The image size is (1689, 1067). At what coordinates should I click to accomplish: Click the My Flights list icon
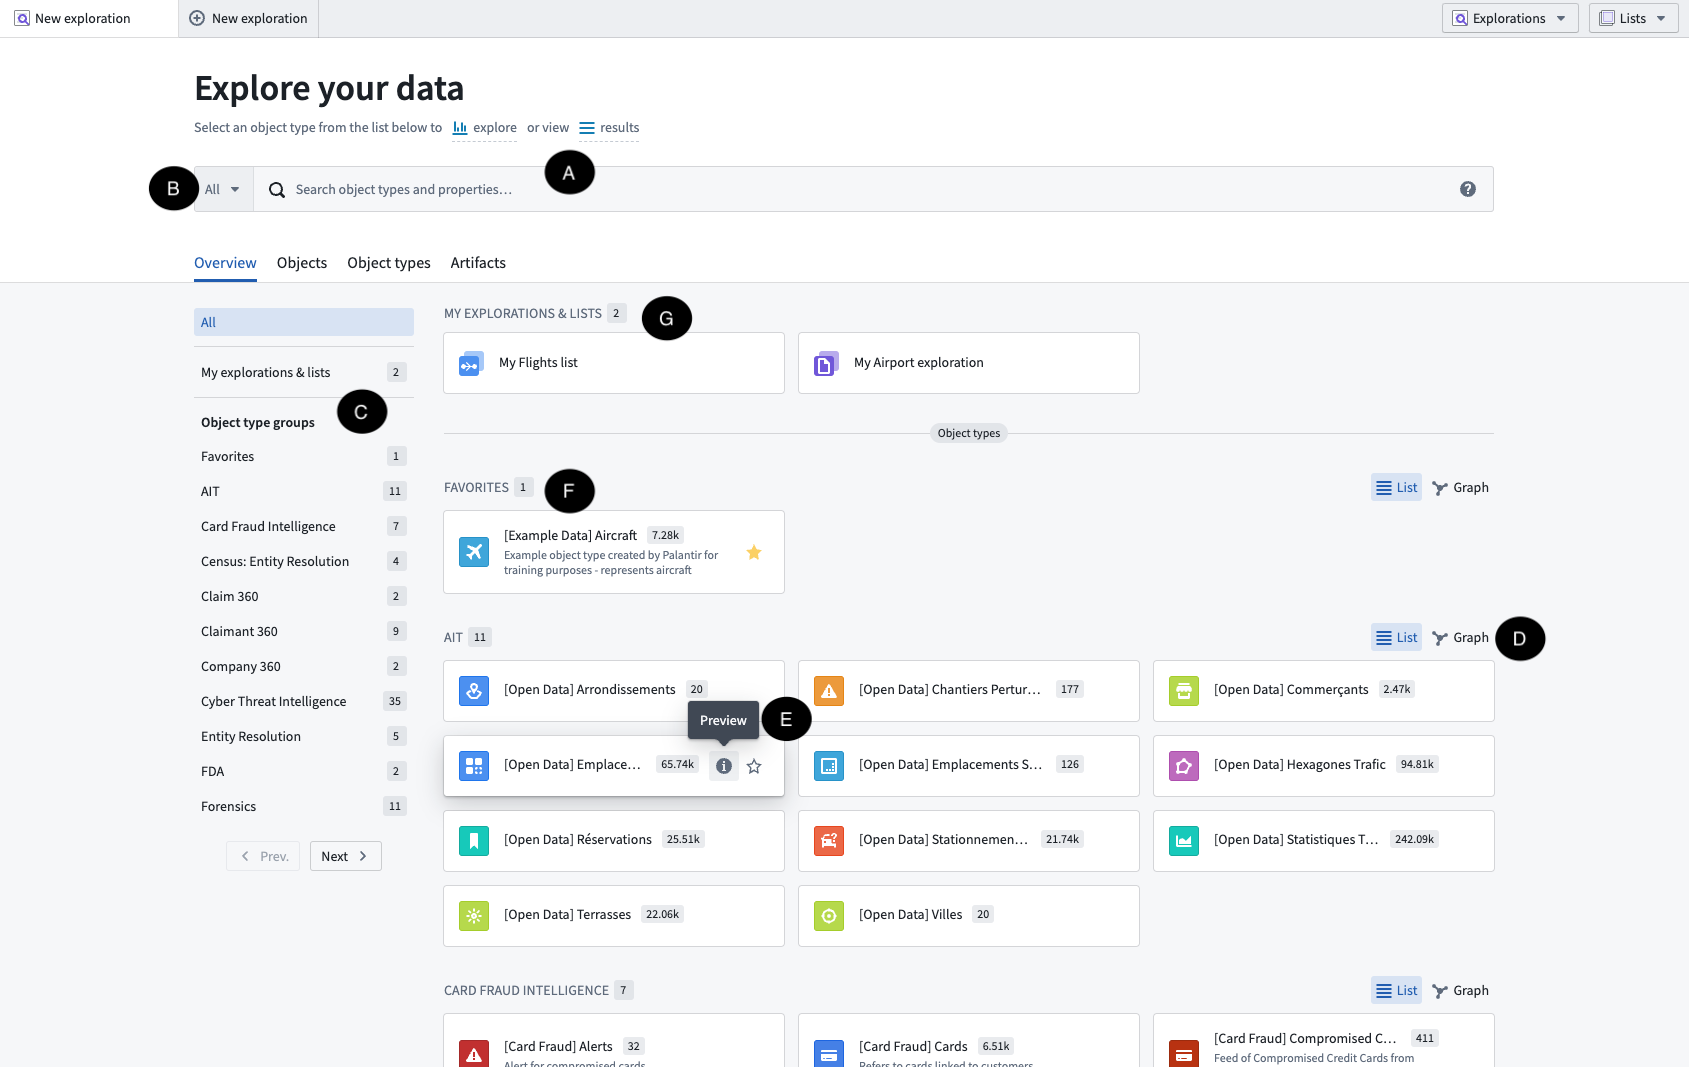(471, 363)
